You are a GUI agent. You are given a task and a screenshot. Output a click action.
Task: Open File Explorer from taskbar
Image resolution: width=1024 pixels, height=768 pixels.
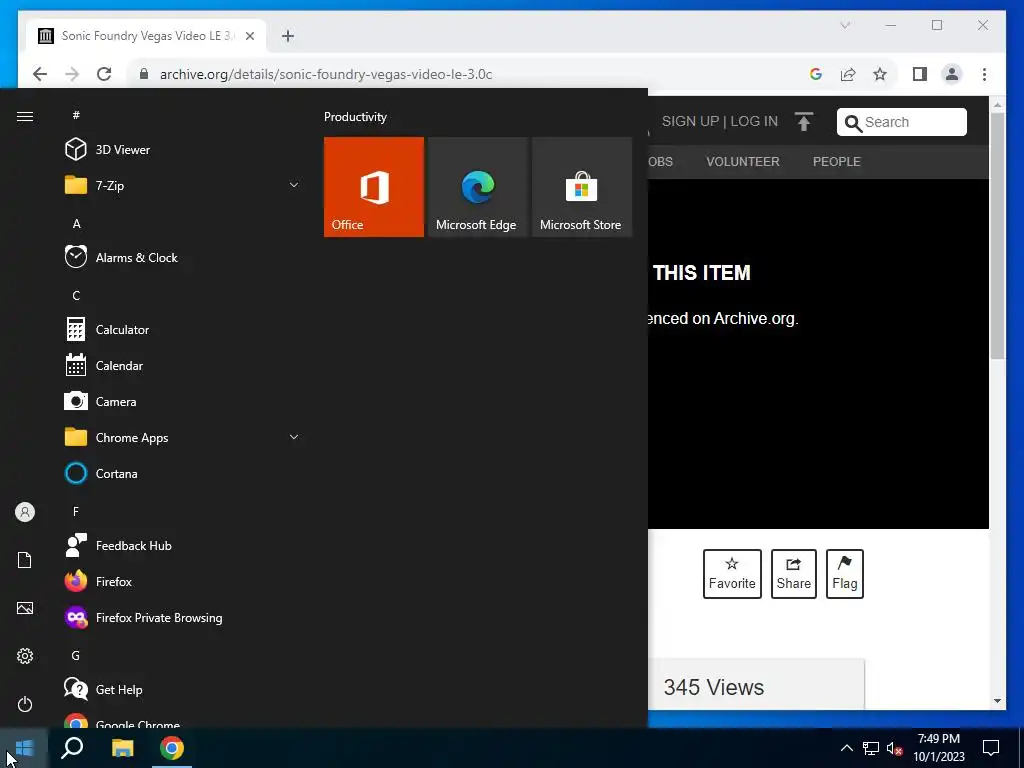tap(122, 748)
